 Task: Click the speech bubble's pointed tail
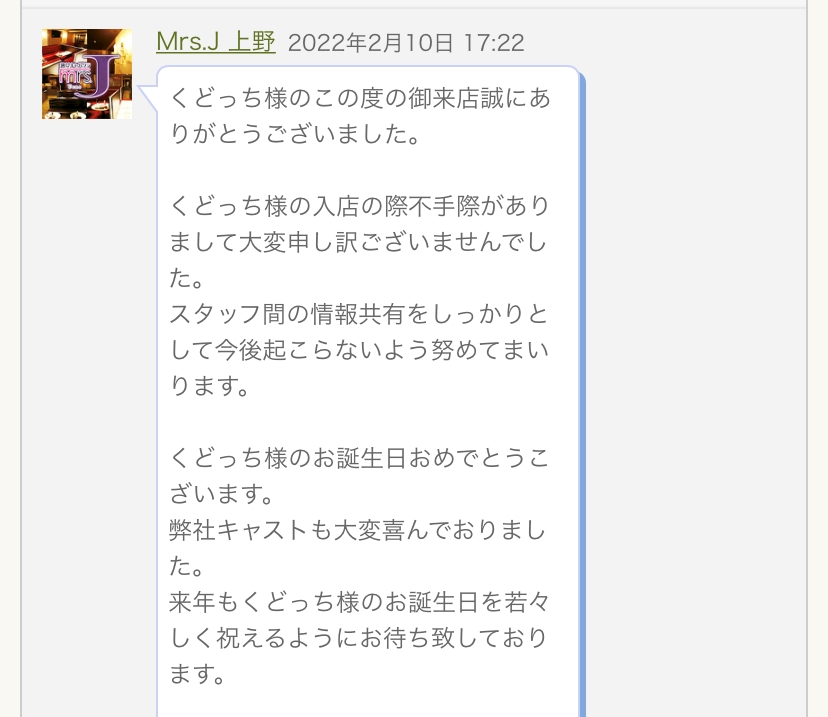(x=148, y=98)
